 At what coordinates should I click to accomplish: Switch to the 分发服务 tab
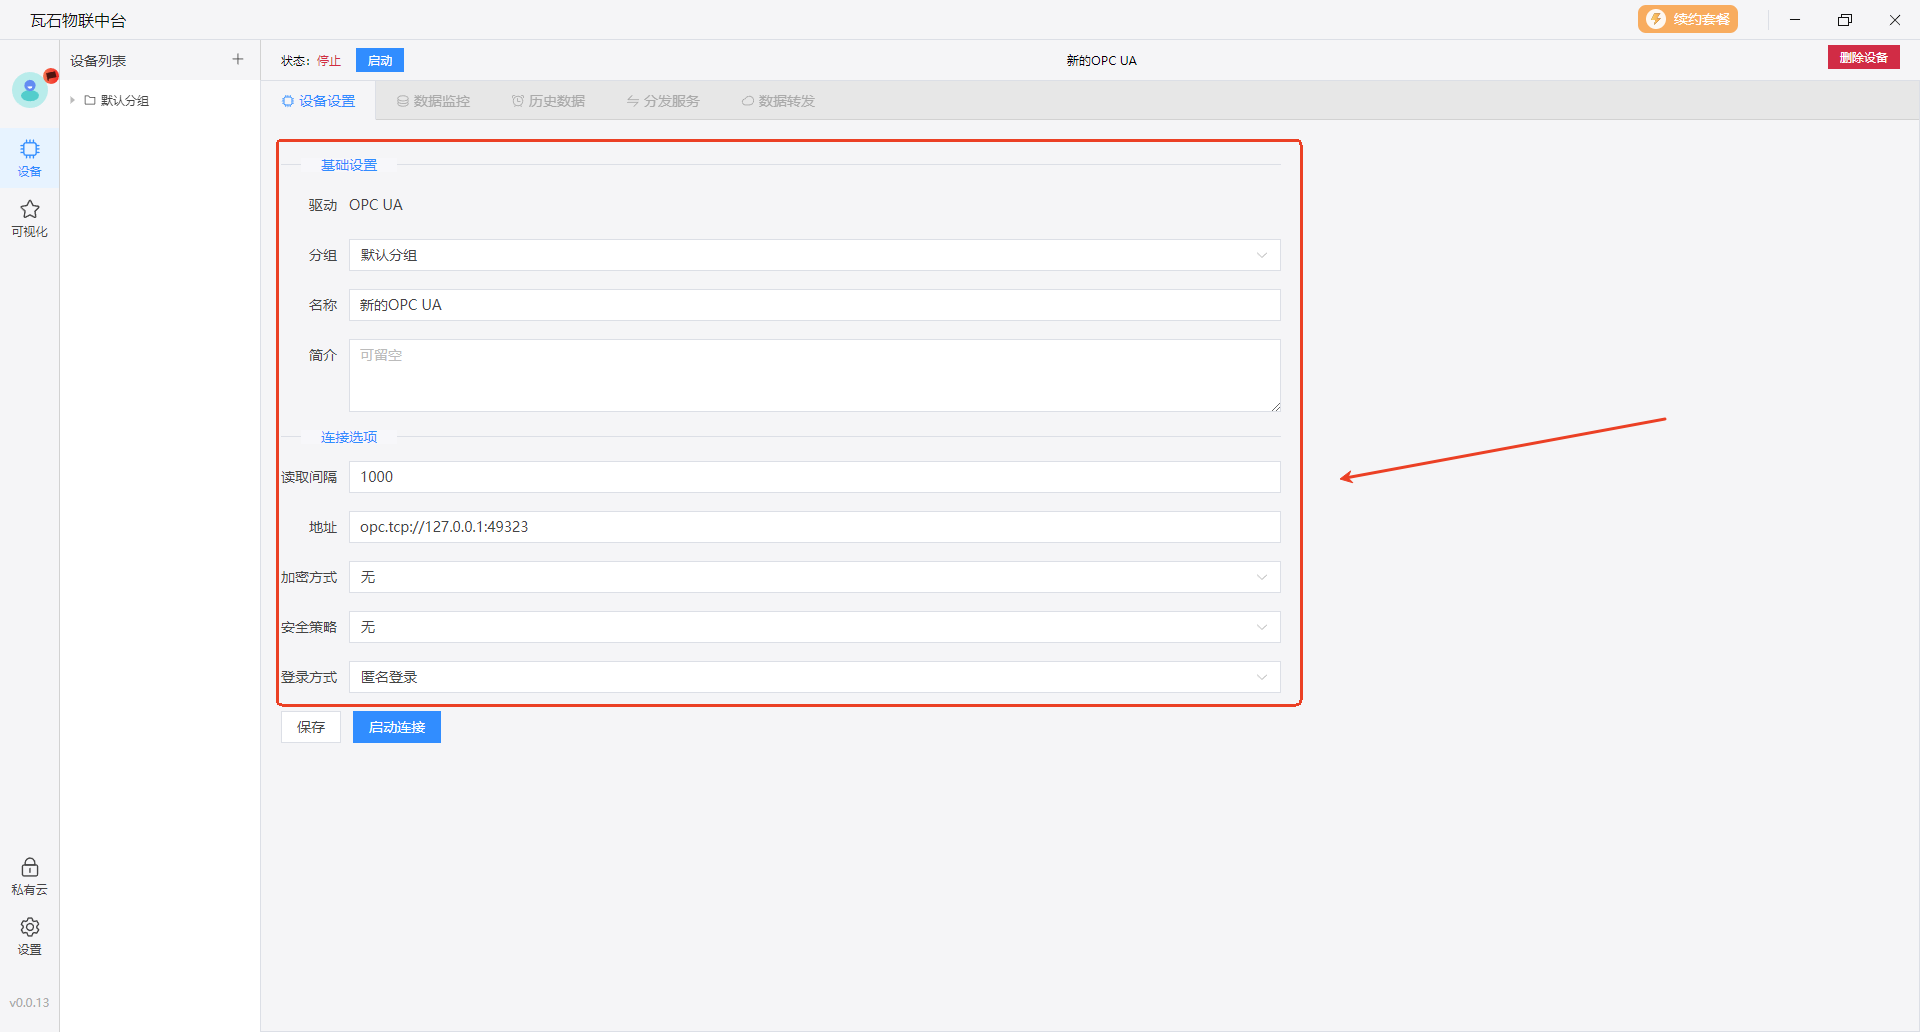click(x=663, y=101)
